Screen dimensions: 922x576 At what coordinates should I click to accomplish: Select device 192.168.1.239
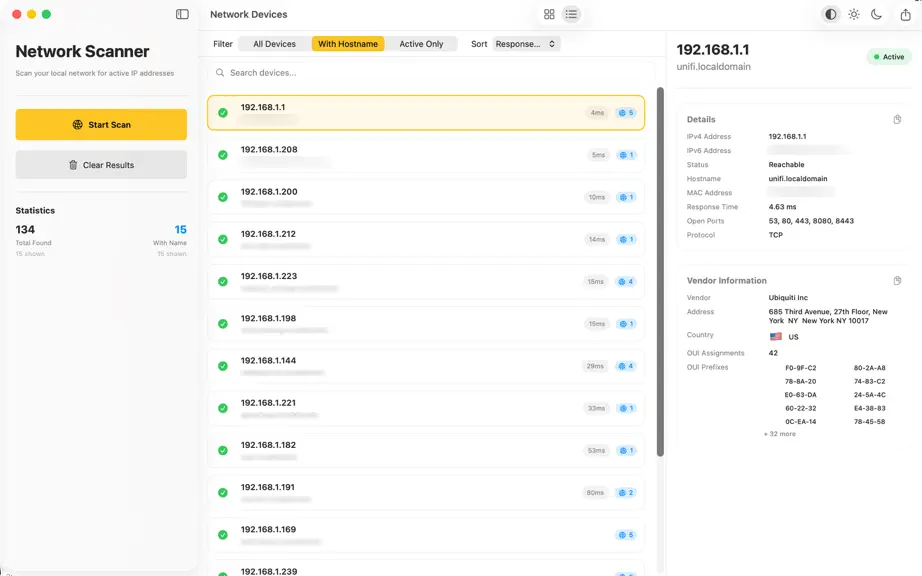pos(426,569)
